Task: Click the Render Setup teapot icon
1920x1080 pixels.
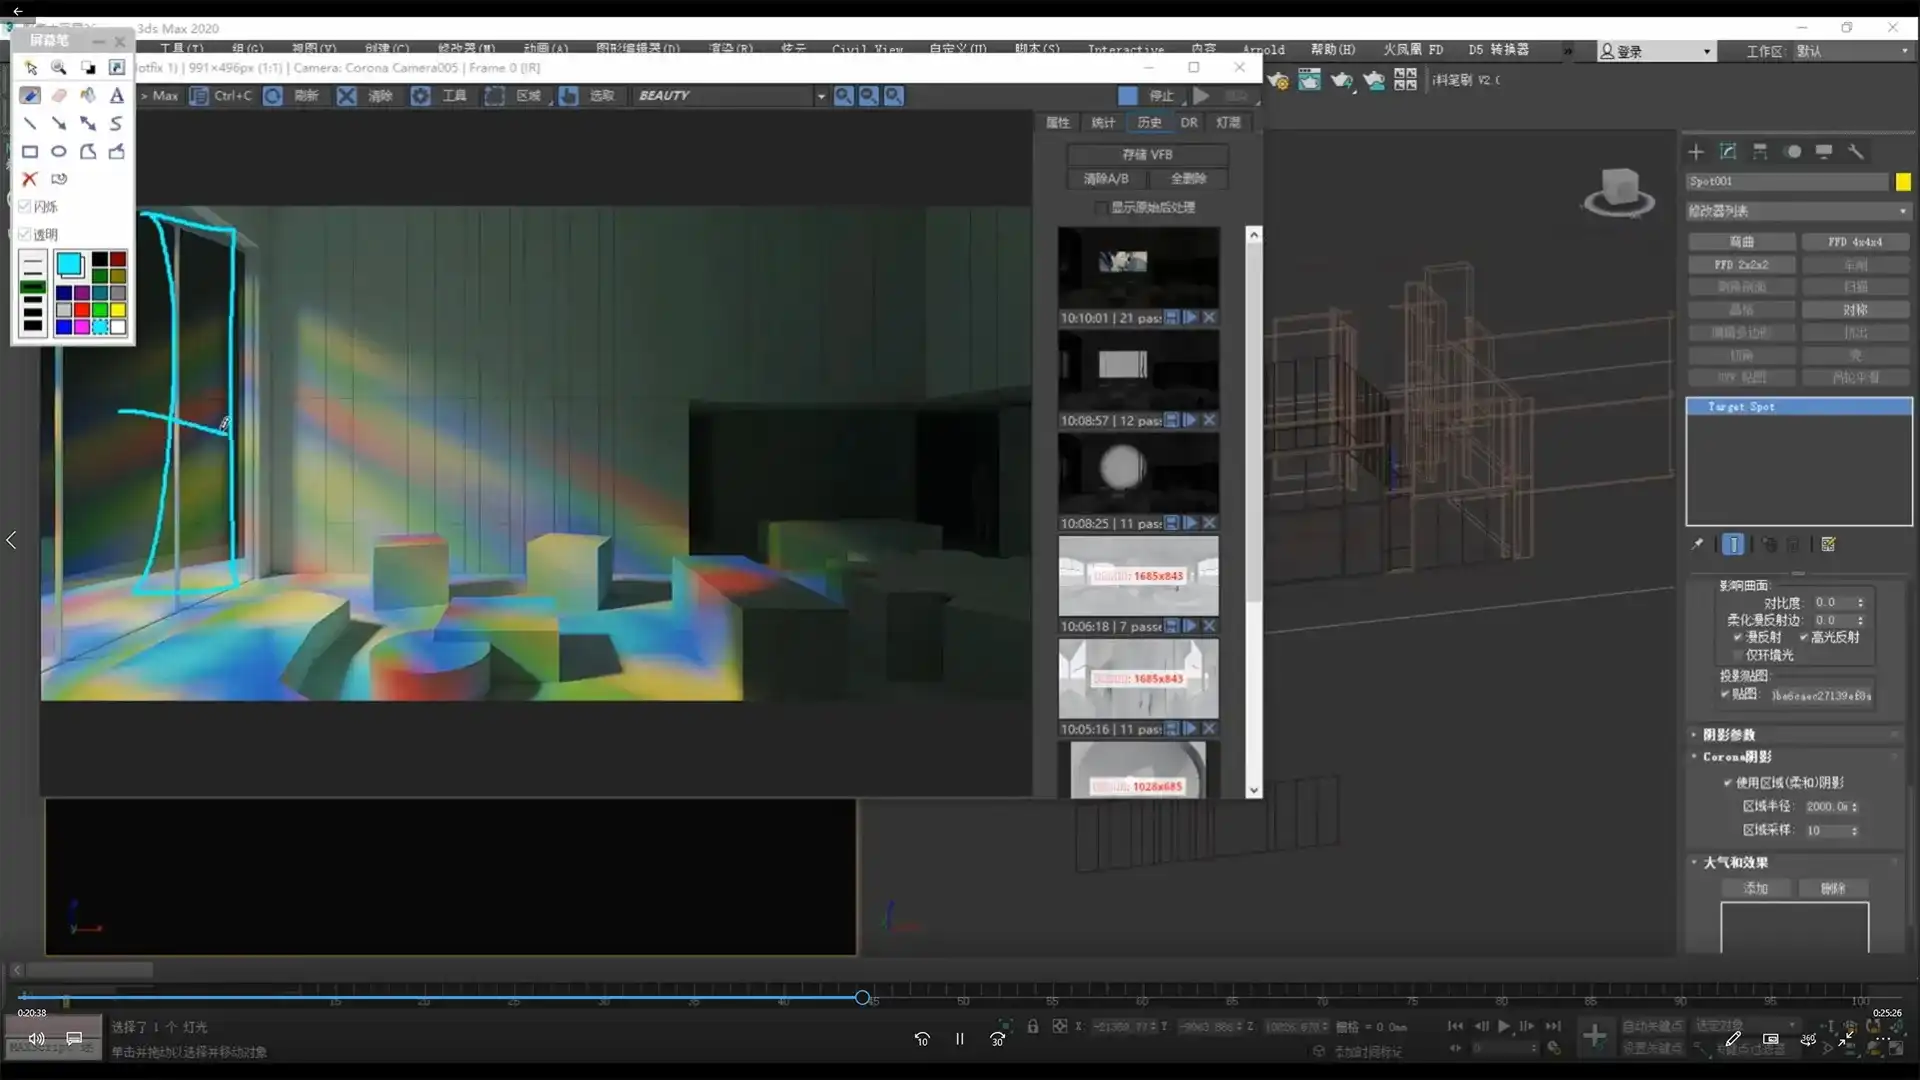Action: click(x=1278, y=80)
